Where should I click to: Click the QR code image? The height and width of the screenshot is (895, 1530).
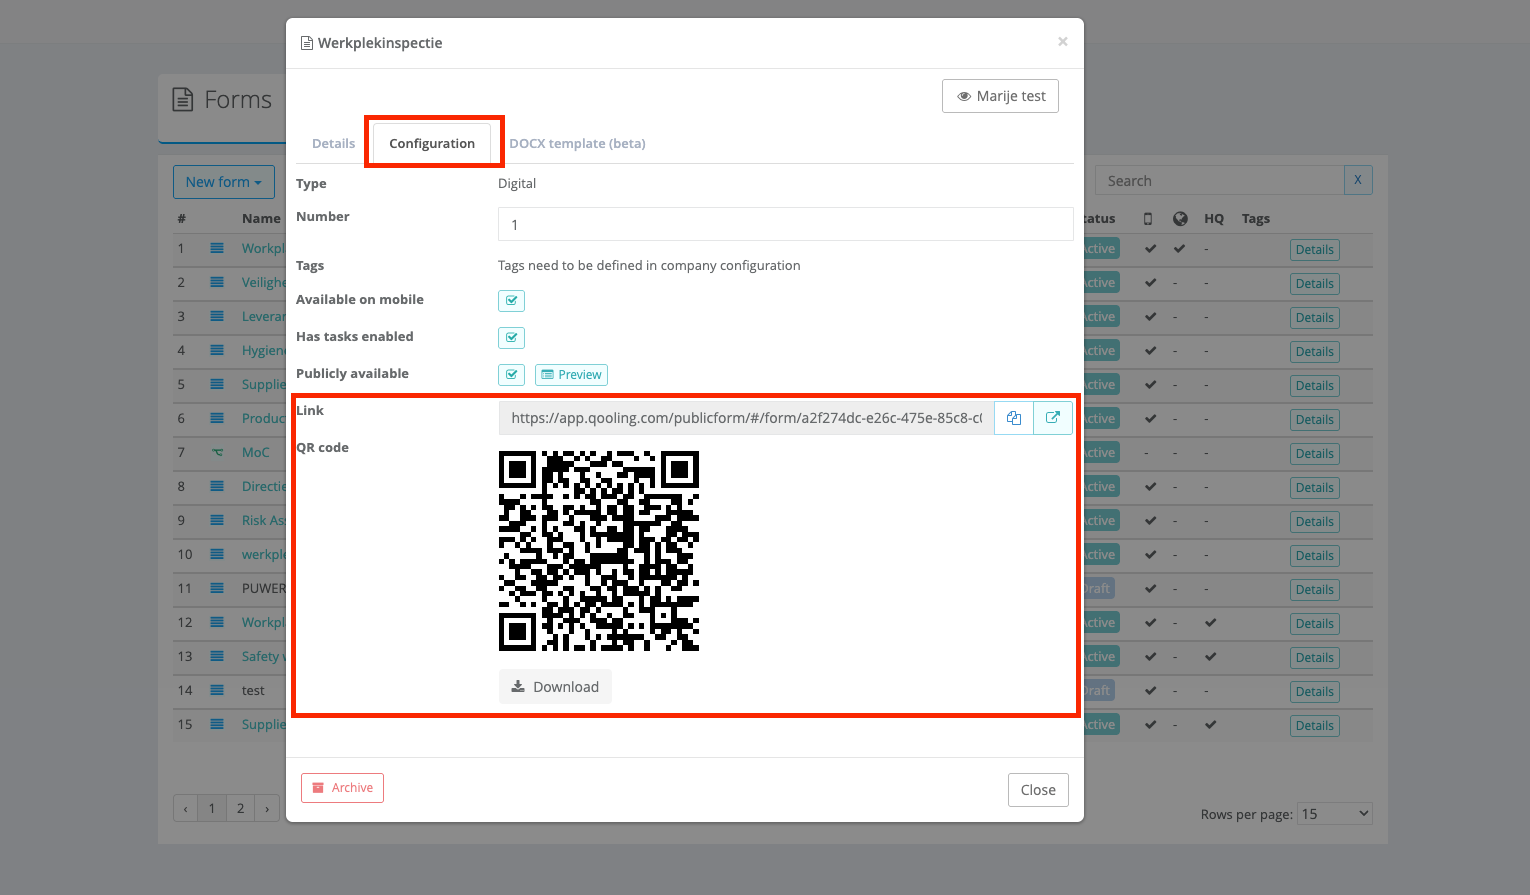(599, 551)
